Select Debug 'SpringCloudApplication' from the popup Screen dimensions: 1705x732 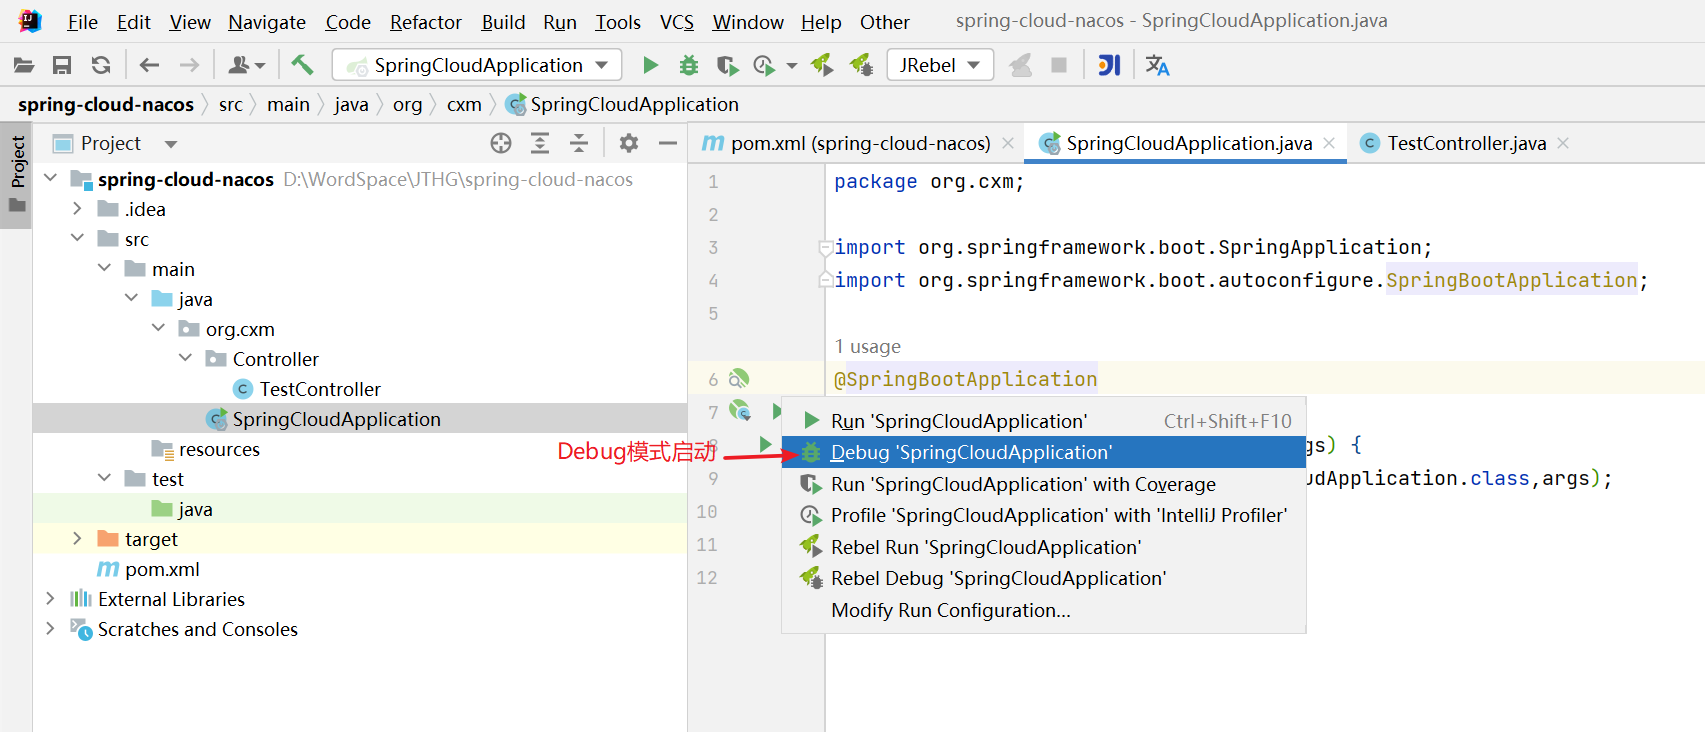(1044, 452)
